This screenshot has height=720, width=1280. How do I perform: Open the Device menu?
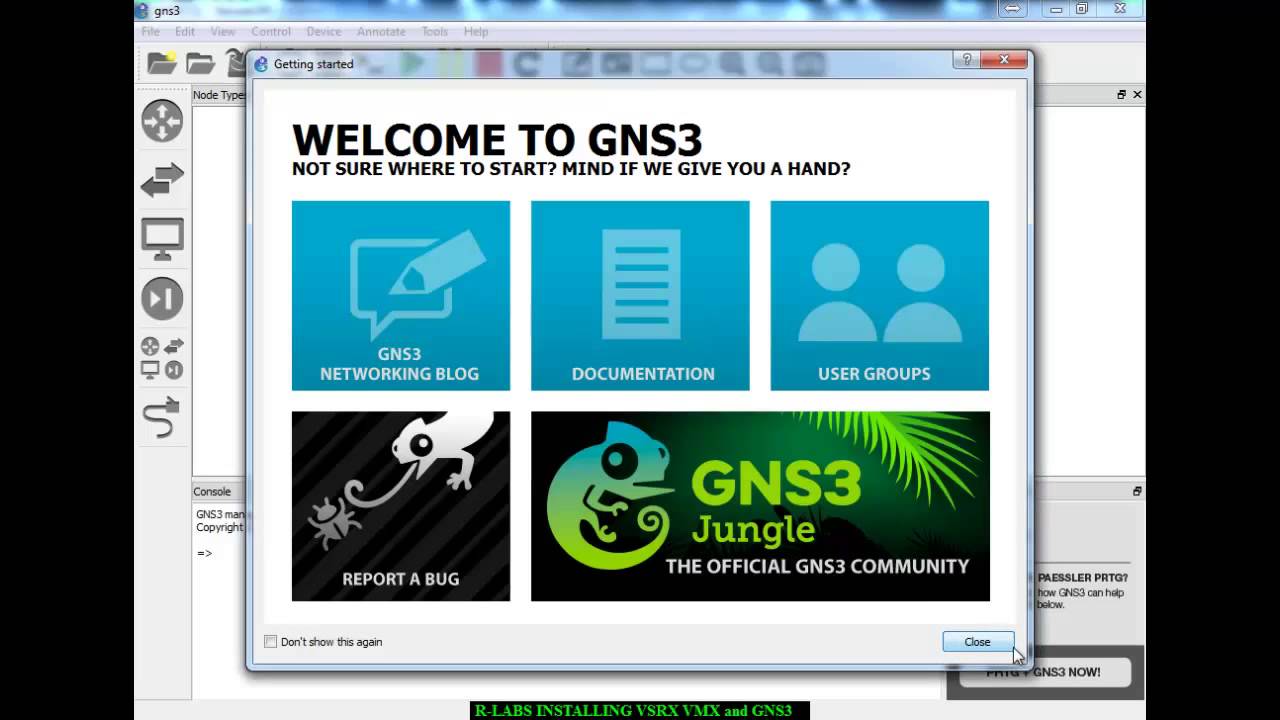tap(323, 31)
